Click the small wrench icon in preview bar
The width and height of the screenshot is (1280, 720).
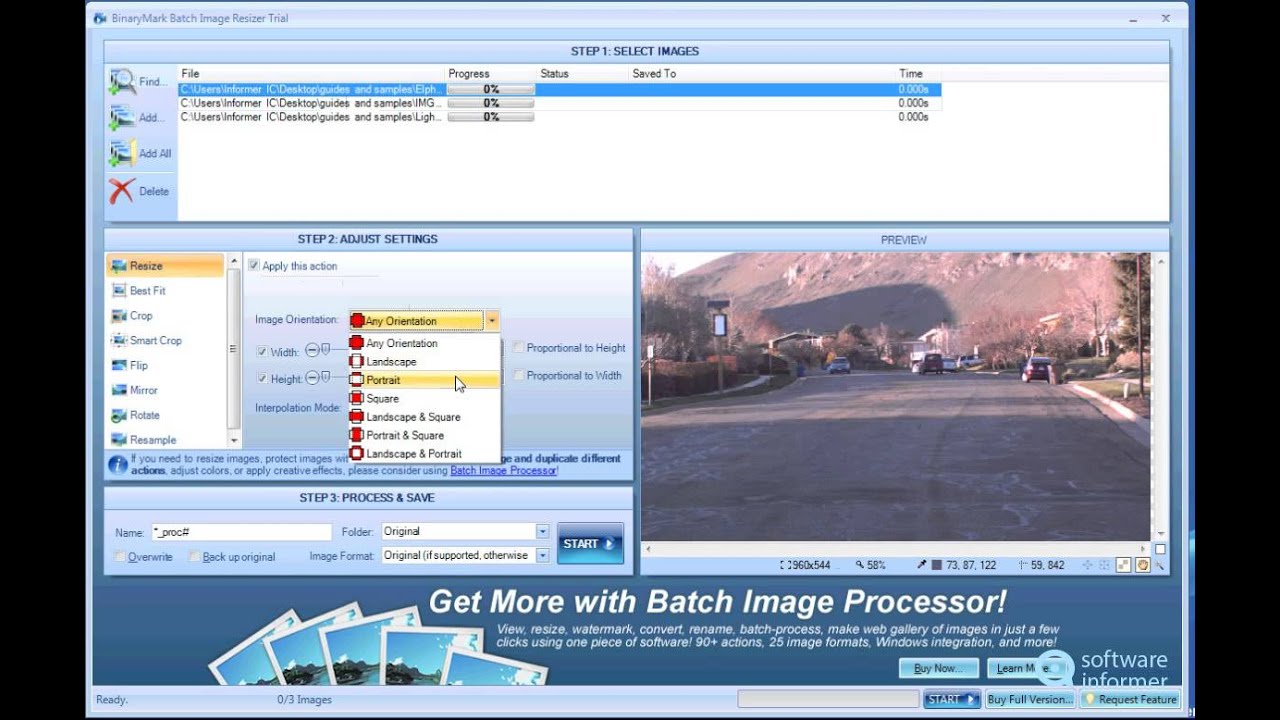(1160, 565)
